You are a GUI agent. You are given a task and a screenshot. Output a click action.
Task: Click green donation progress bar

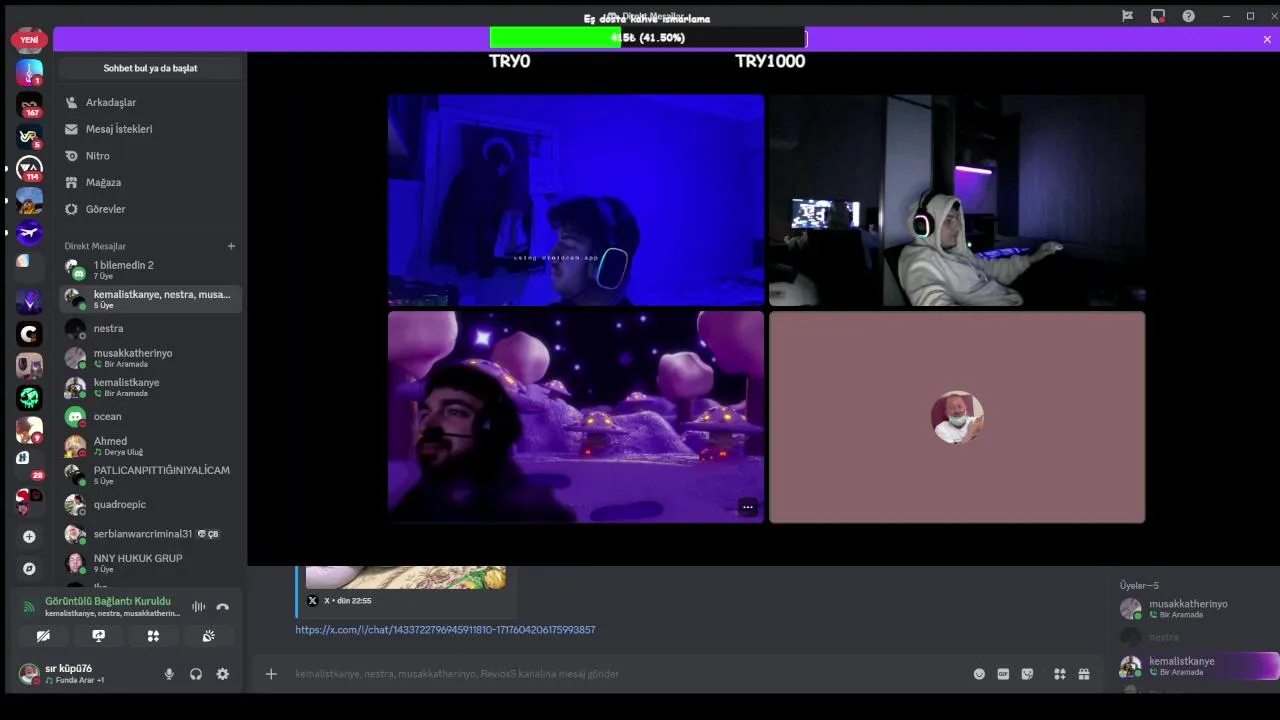(555, 38)
